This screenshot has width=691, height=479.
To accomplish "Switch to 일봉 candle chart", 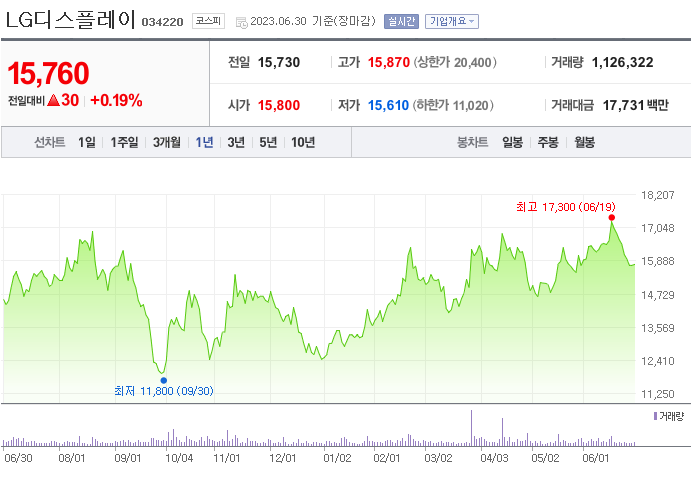I will [x=513, y=142].
